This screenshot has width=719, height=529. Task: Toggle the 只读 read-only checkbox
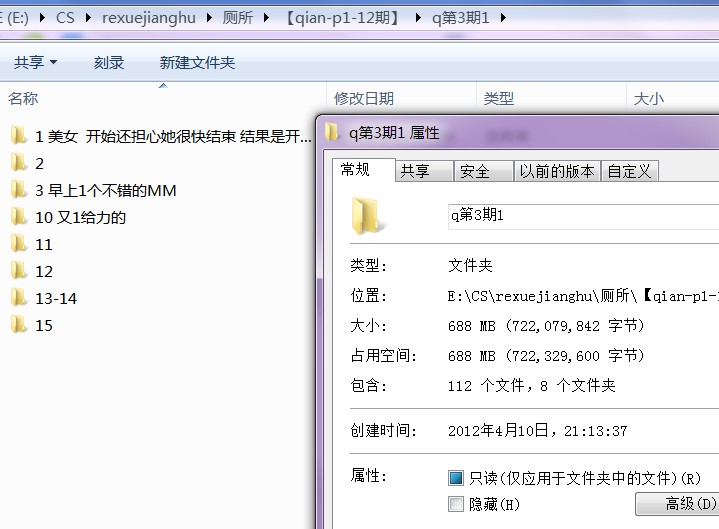pos(456,478)
